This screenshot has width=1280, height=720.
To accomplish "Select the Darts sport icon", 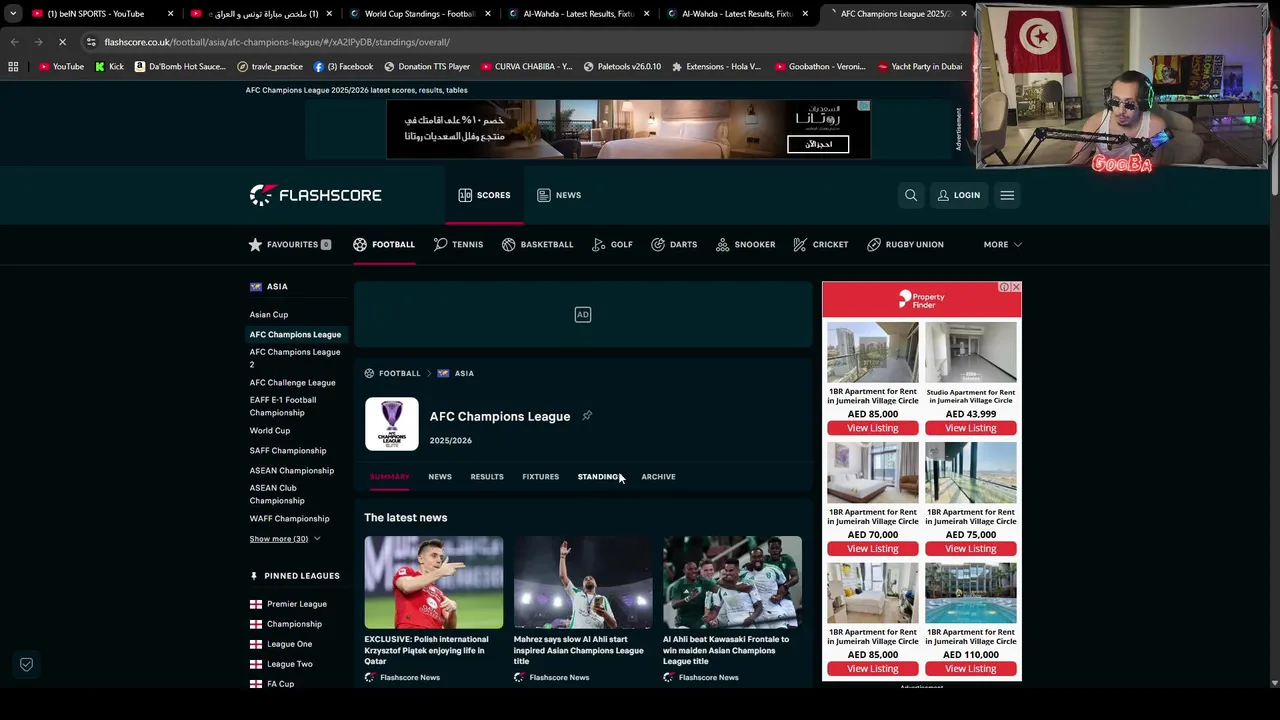I will [658, 244].
